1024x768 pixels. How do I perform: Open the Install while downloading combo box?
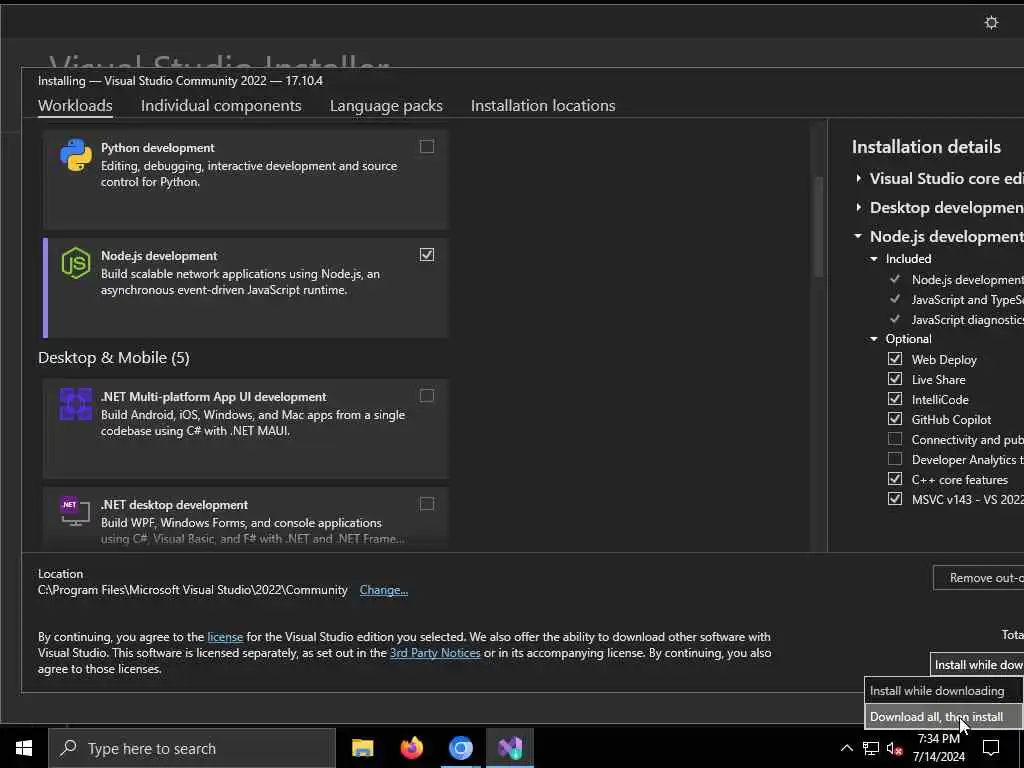pyautogui.click(x=977, y=665)
